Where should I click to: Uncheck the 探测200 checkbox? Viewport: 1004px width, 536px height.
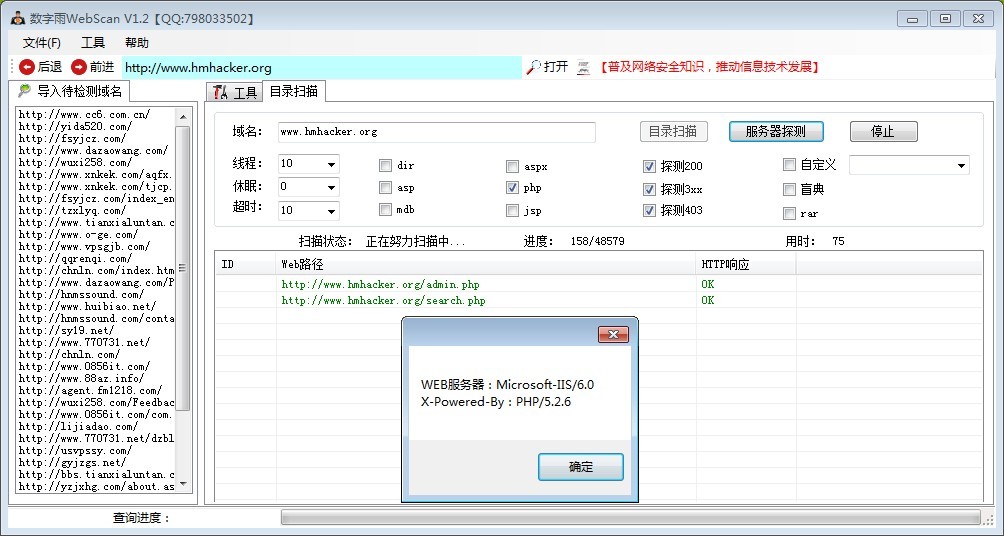pyautogui.click(x=649, y=166)
